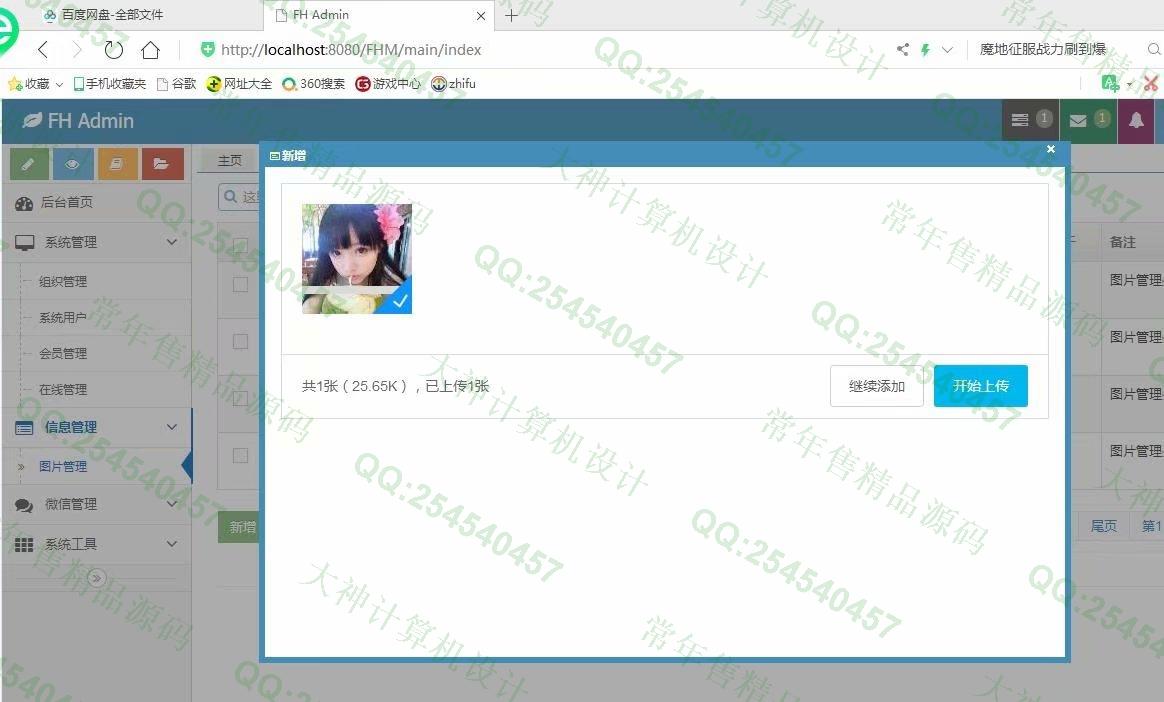
Task: Open the 收藏 favorites star bookmark
Action: click(29, 84)
